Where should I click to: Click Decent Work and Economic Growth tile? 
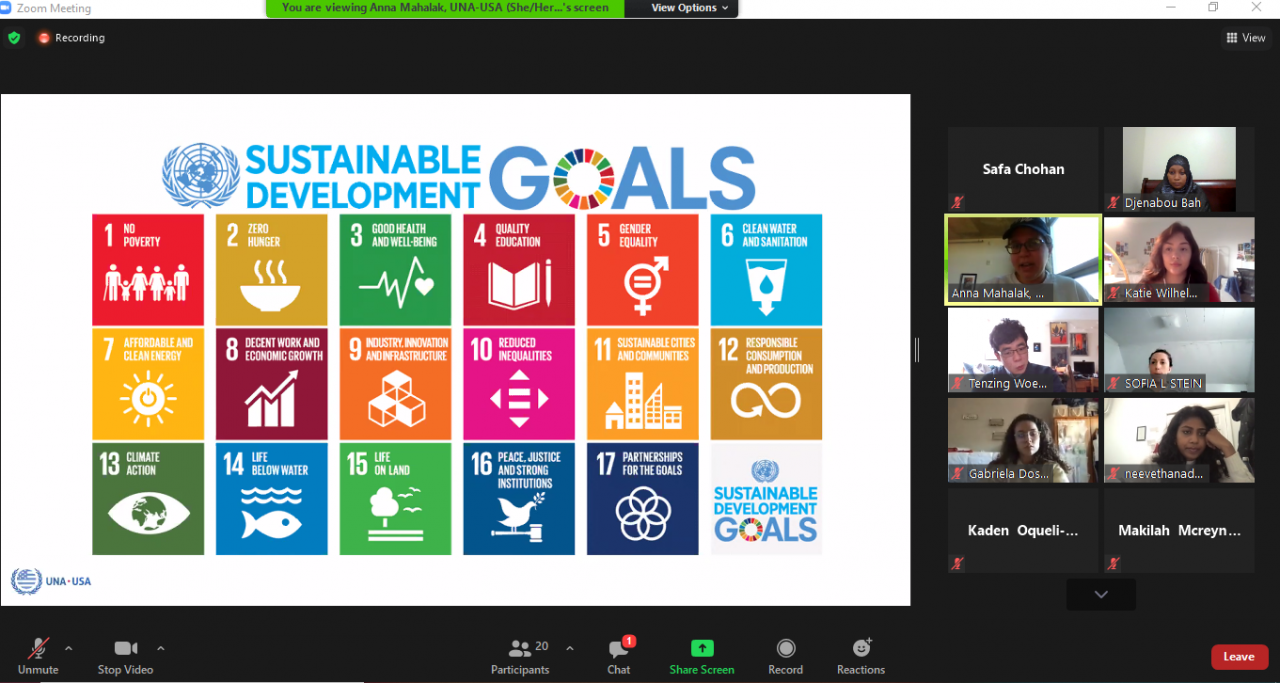pos(272,384)
